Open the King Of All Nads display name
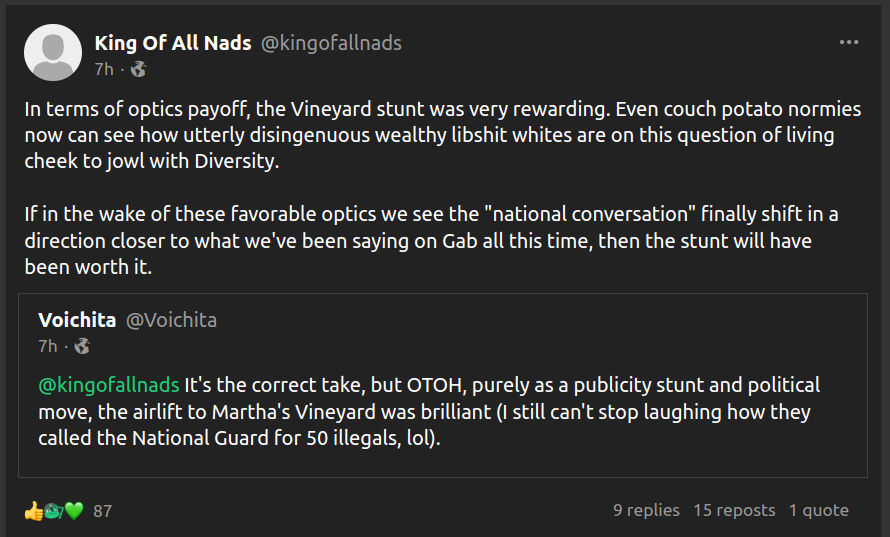 [x=173, y=43]
